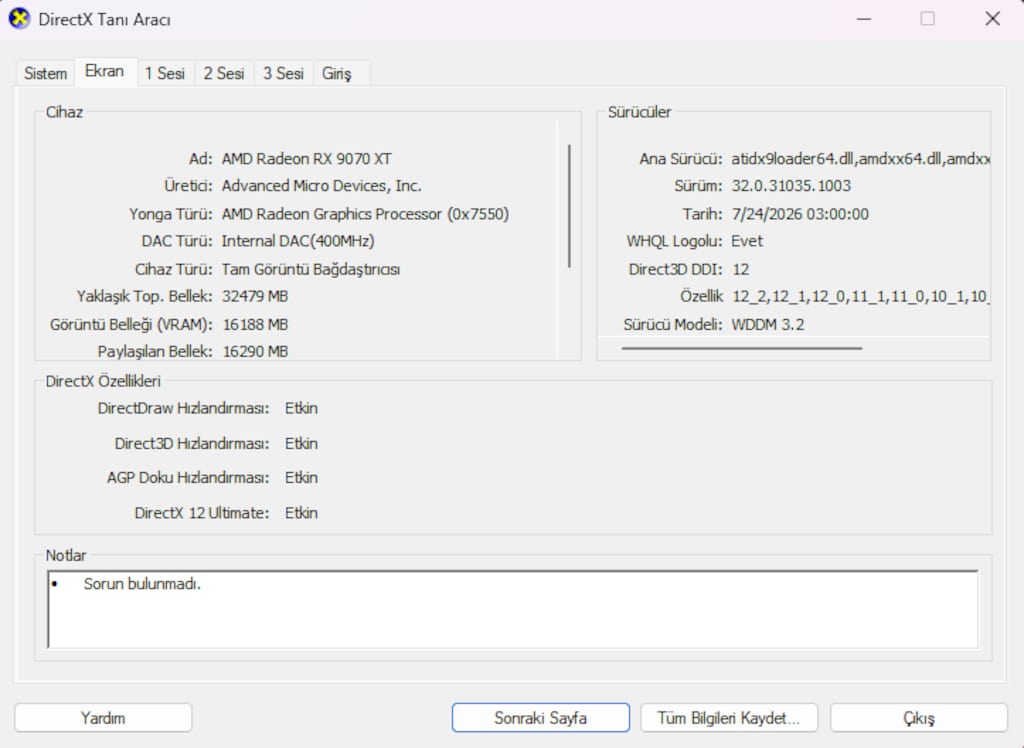Click the DirectX 12 Ultimate Etkin value
The image size is (1024, 748).
click(x=301, y=513)
